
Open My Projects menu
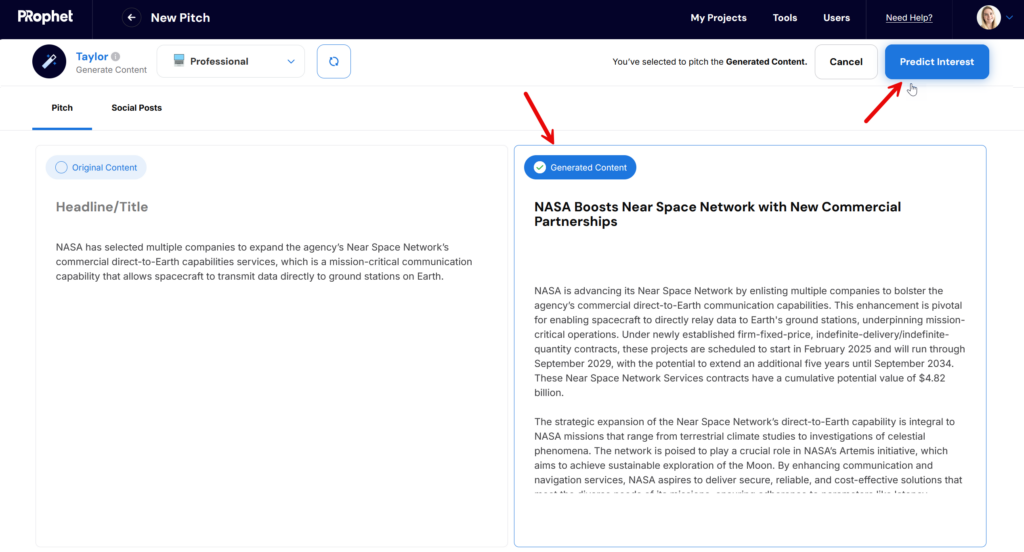pos(718,18)
